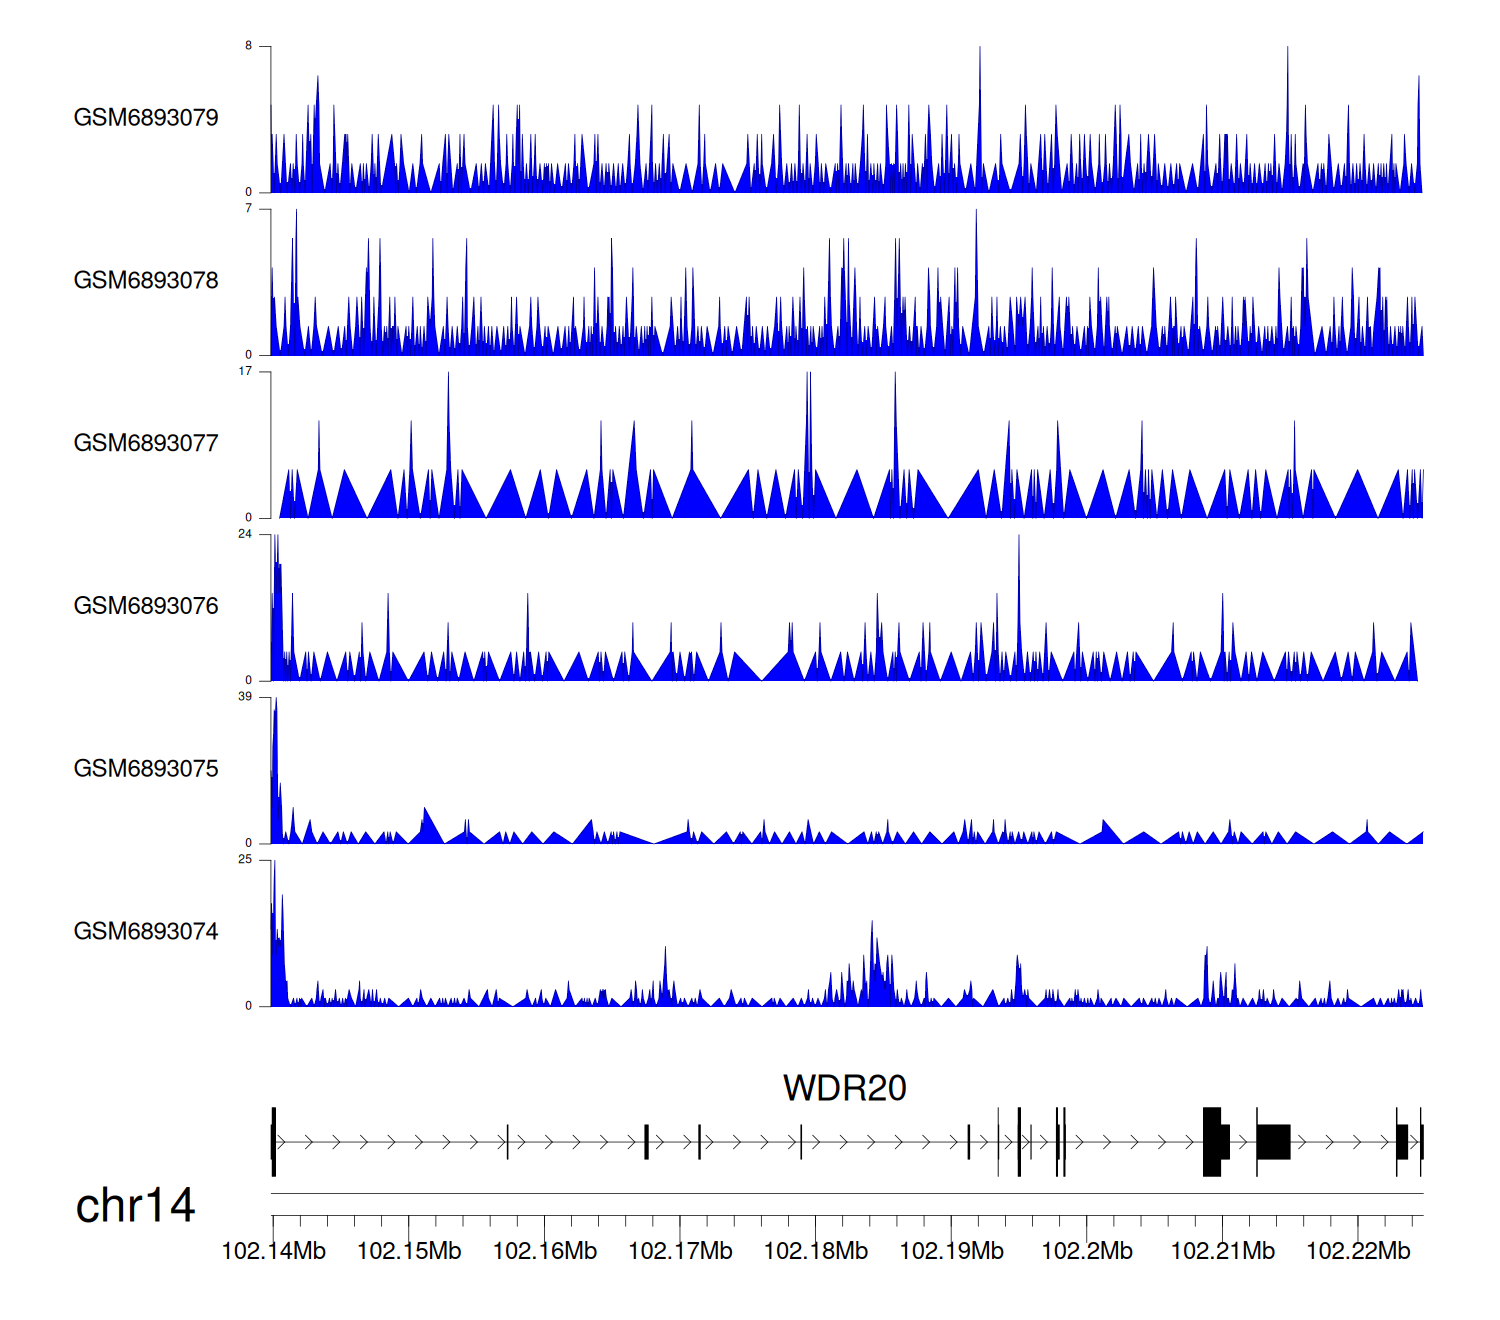This screenshot has width=1500, height=1320.
Task: Select the 102.15Mb axis label
Action: (x=409, y=1251)
